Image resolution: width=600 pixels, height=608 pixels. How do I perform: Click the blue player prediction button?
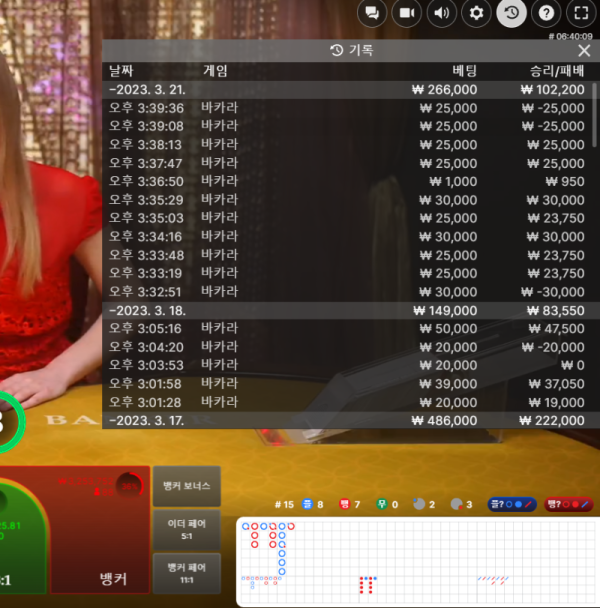coord(512,504)
